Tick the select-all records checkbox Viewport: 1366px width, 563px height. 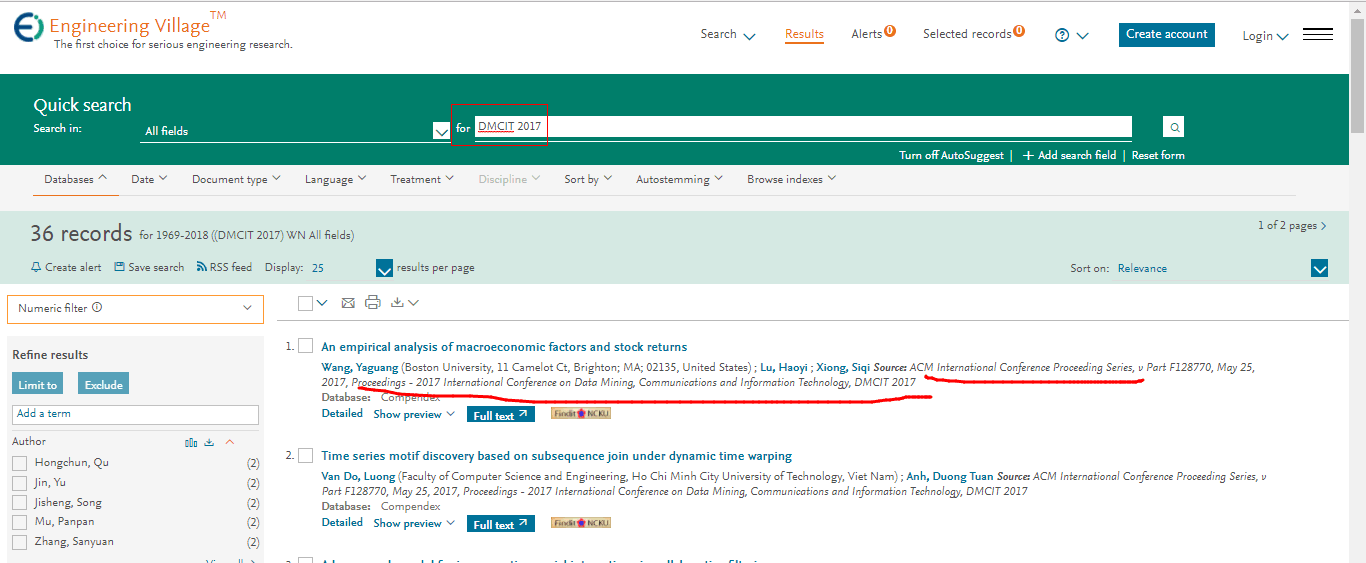pos(306,303)
